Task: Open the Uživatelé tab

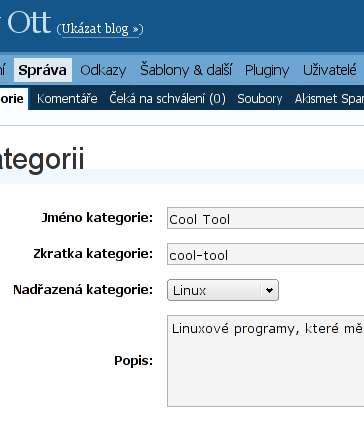Action: pyautogui.click(x=330, y=70)
